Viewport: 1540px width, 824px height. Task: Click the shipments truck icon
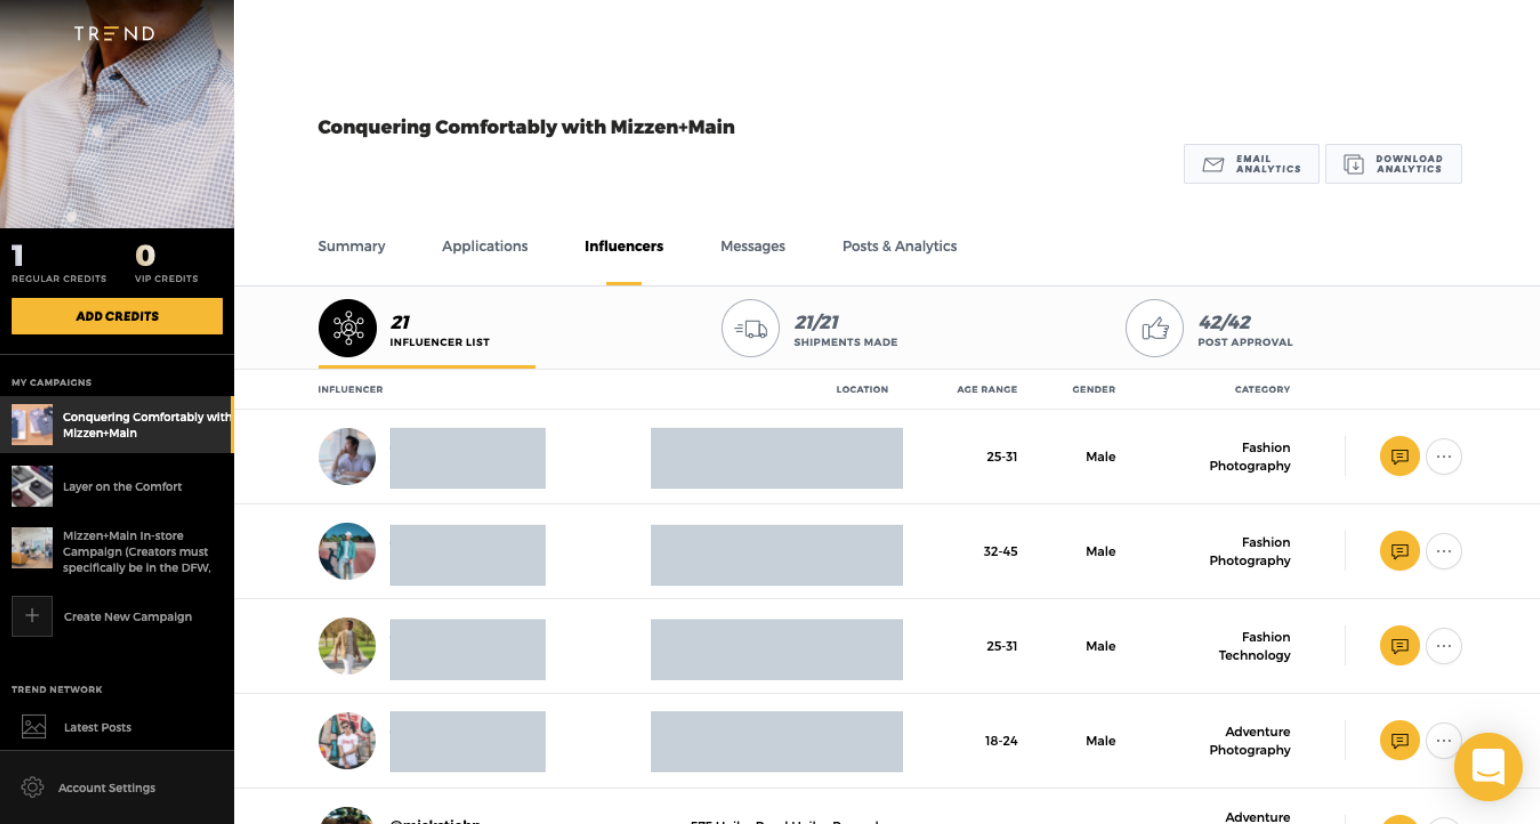click(750, 328)
